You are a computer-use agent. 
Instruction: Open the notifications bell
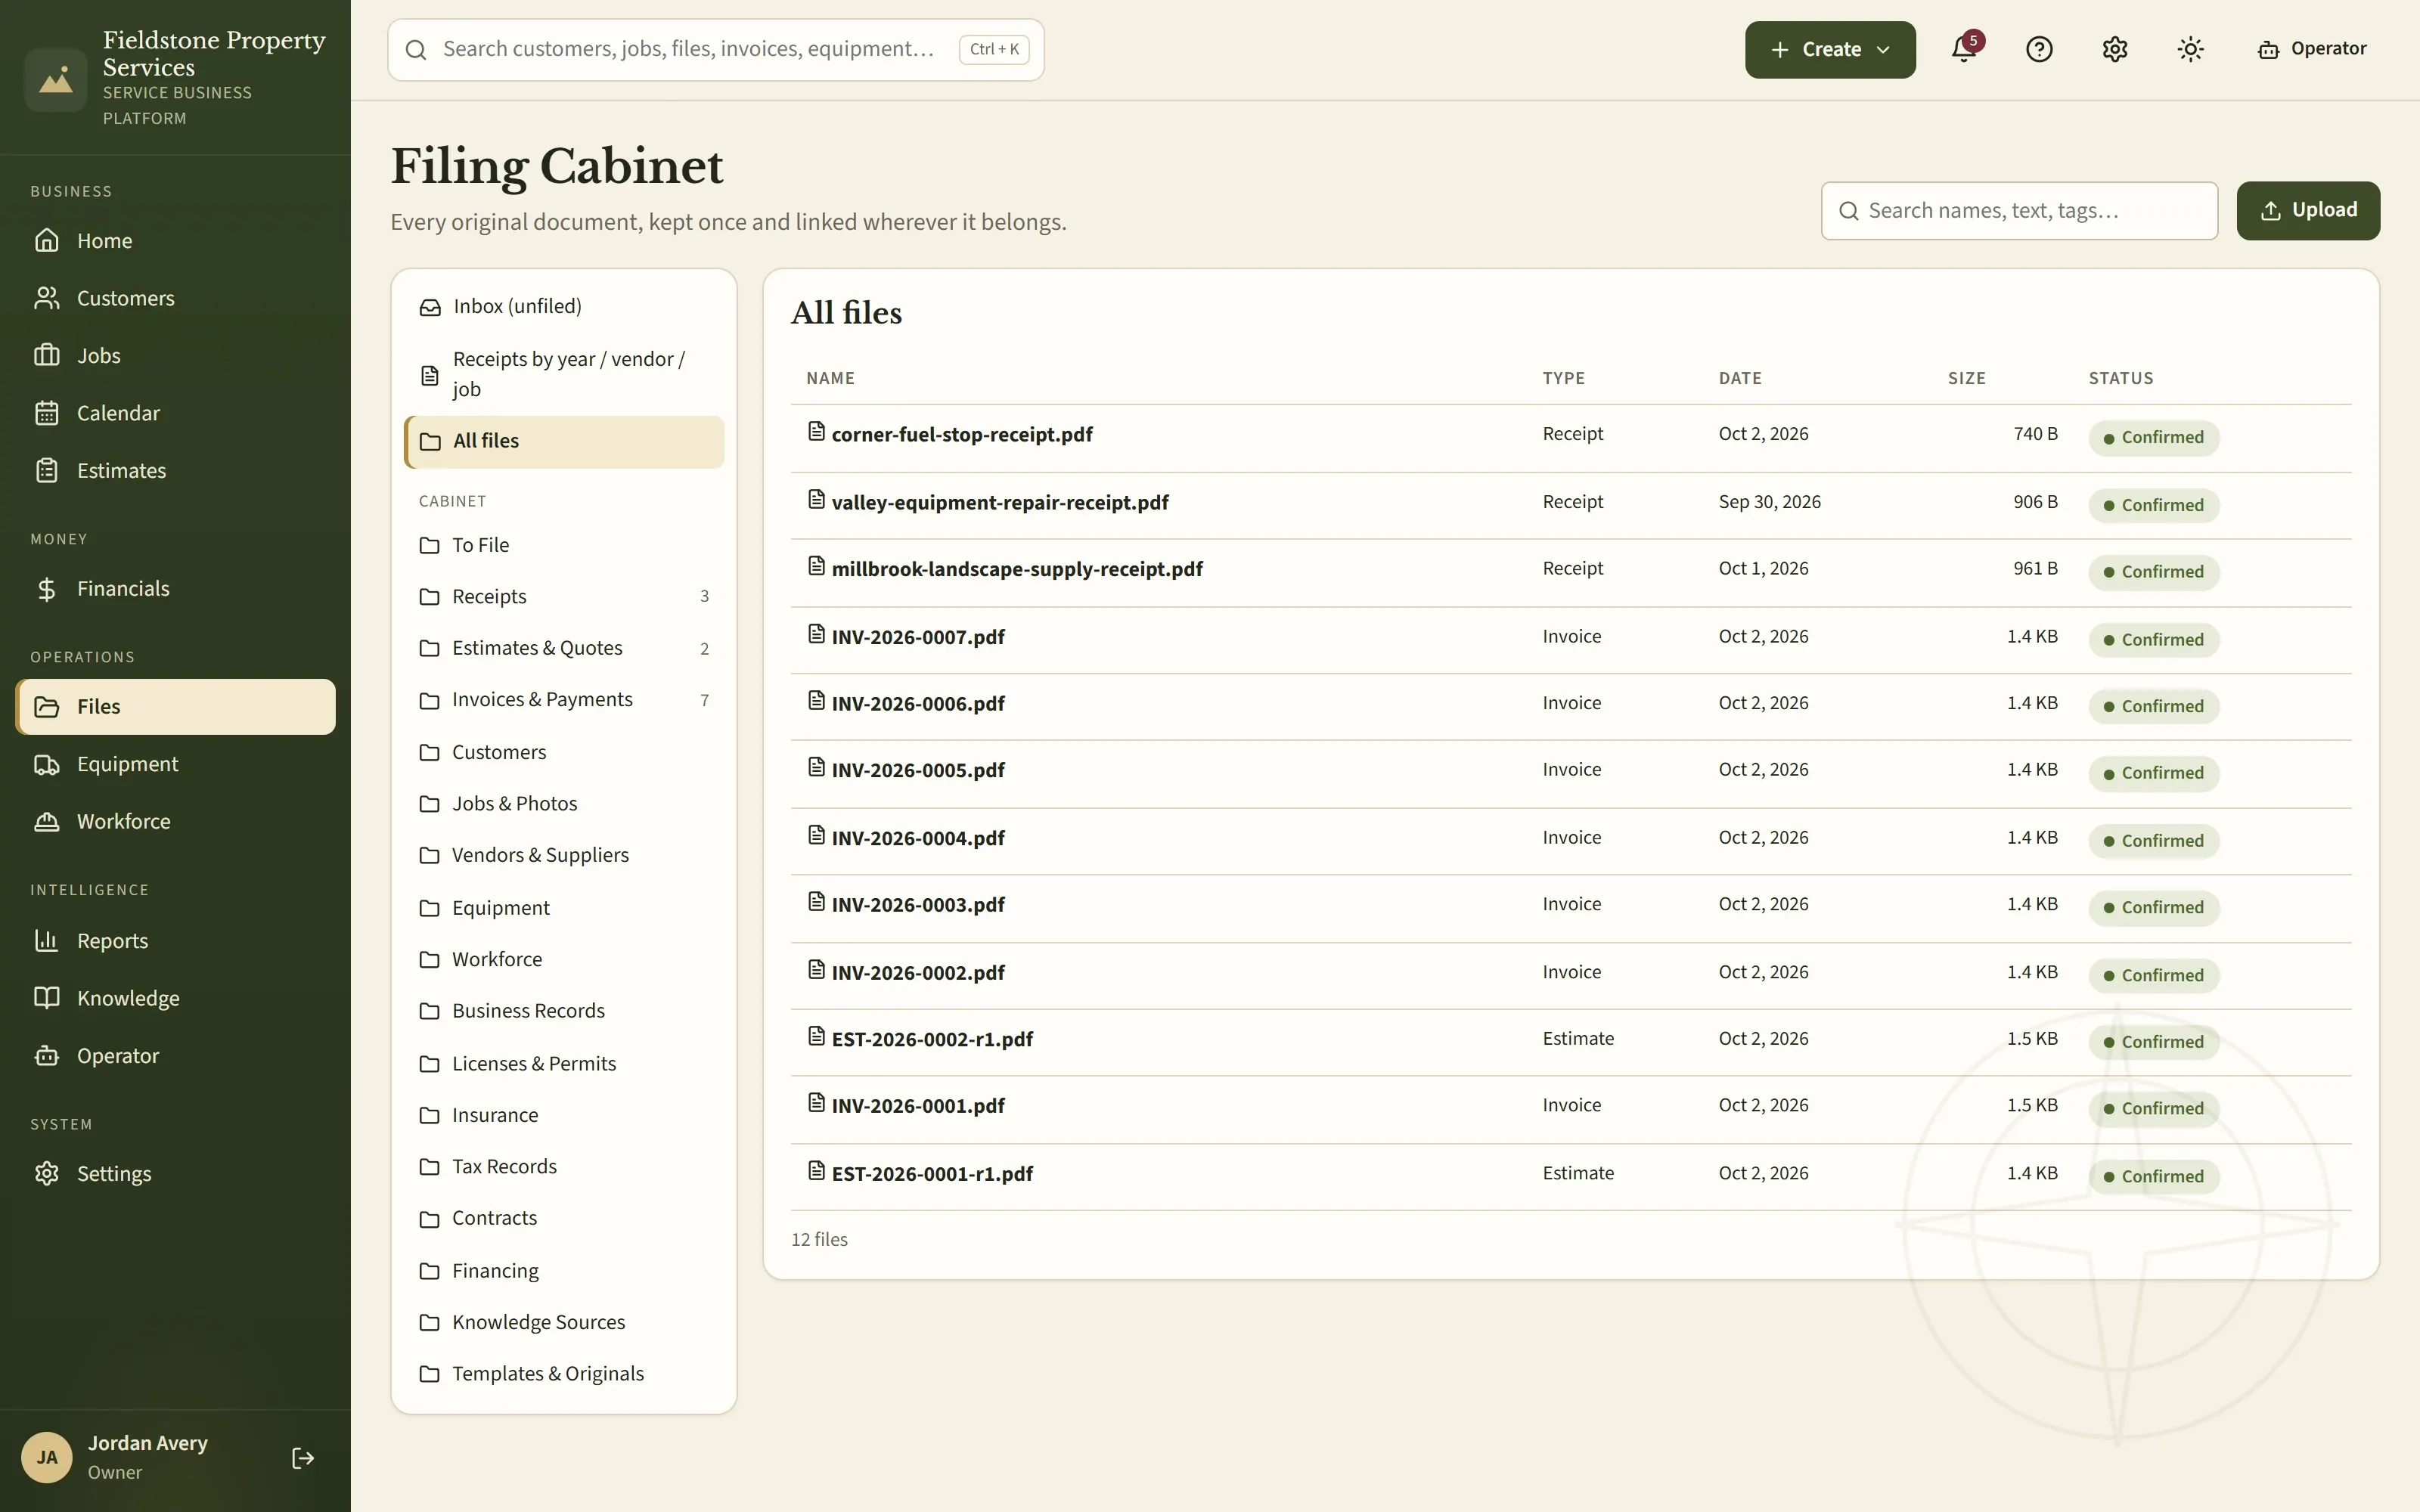point(1964,49)
